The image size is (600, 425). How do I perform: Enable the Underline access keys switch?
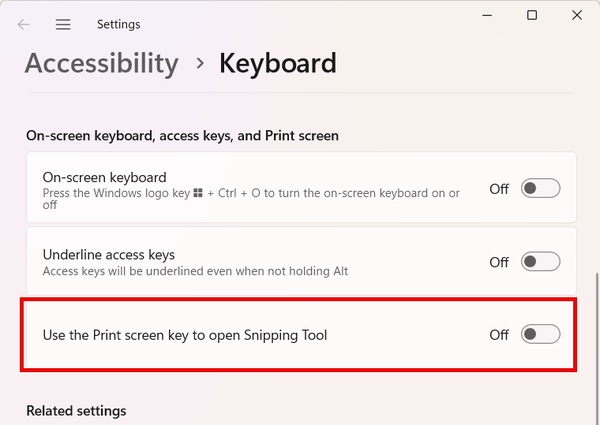[x=541, y=262]
